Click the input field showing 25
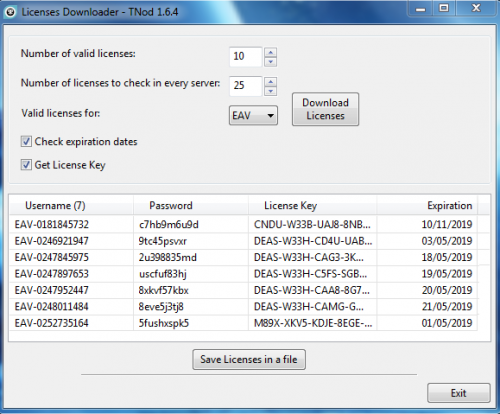The height and width of the screenshot is (414, 500). point(246,86)
